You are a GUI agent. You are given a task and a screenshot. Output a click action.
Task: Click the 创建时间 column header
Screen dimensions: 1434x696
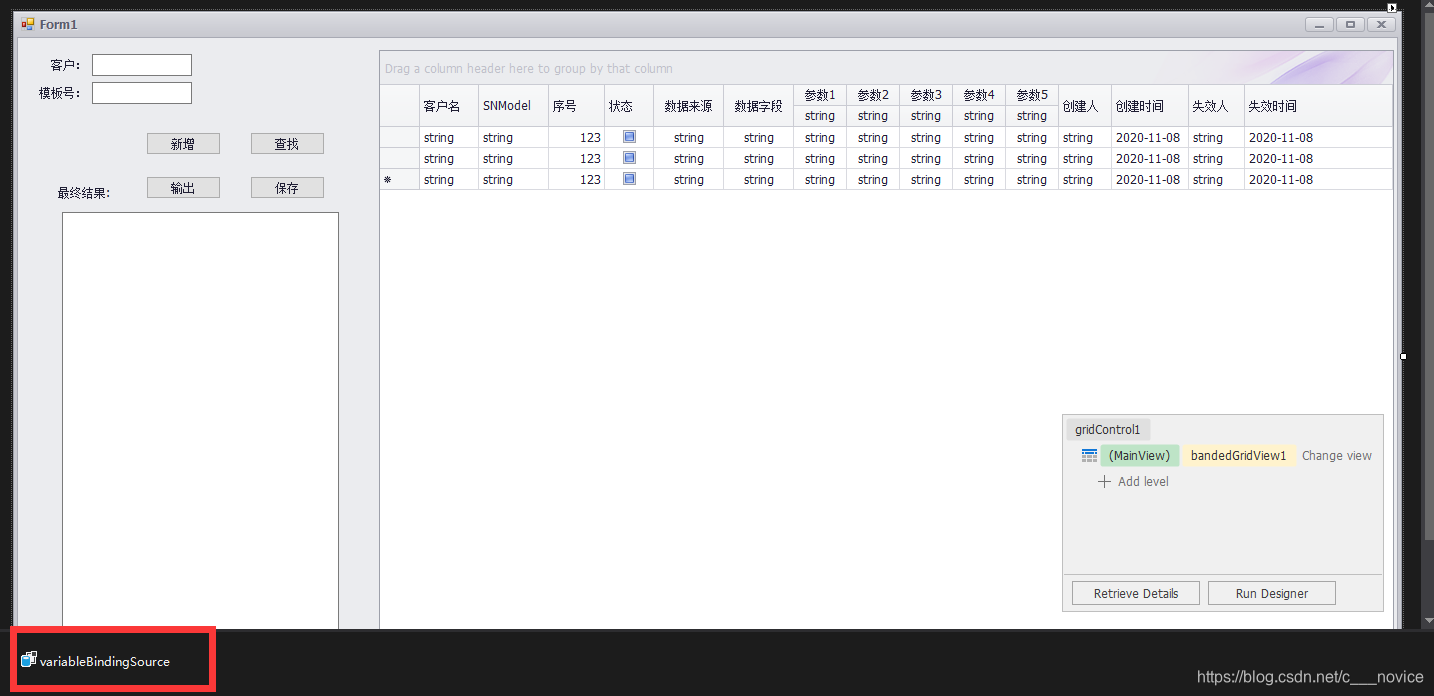1150,106
